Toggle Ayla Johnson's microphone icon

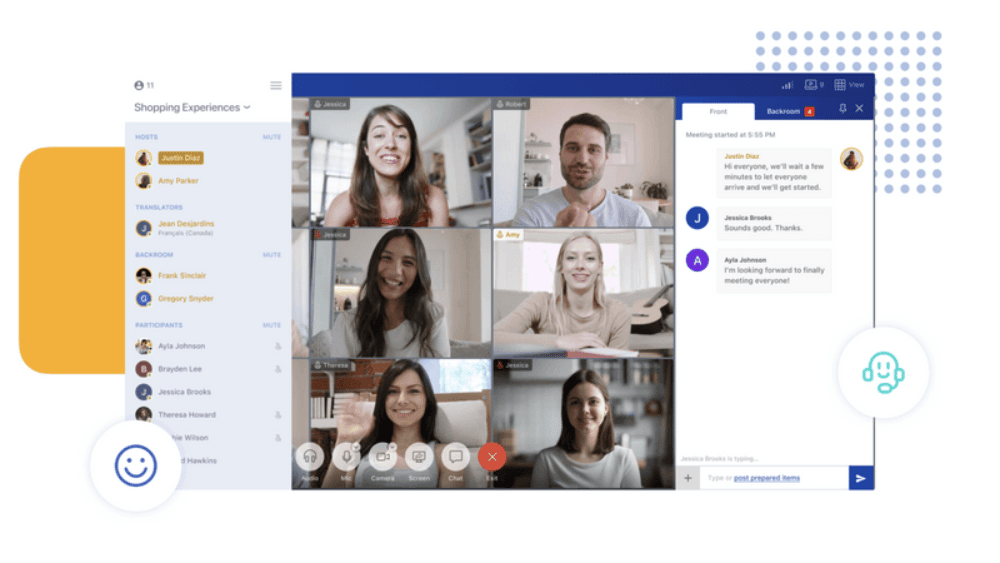[x=278, y=346]
